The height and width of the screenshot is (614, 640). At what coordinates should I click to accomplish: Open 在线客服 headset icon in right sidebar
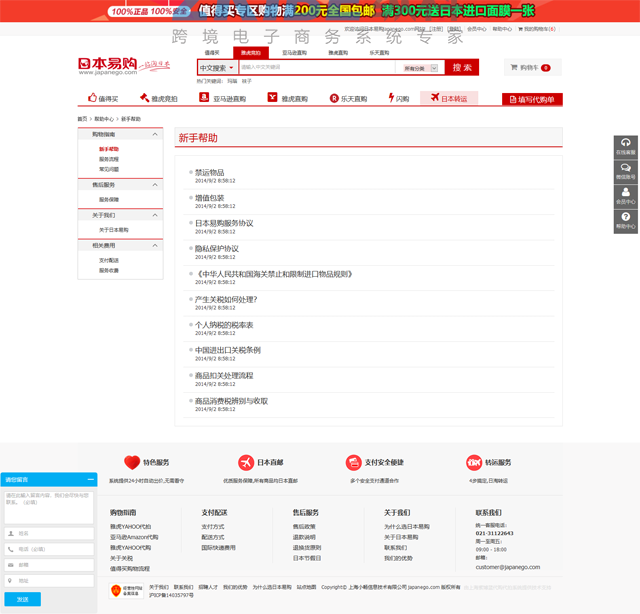[626, 142]
